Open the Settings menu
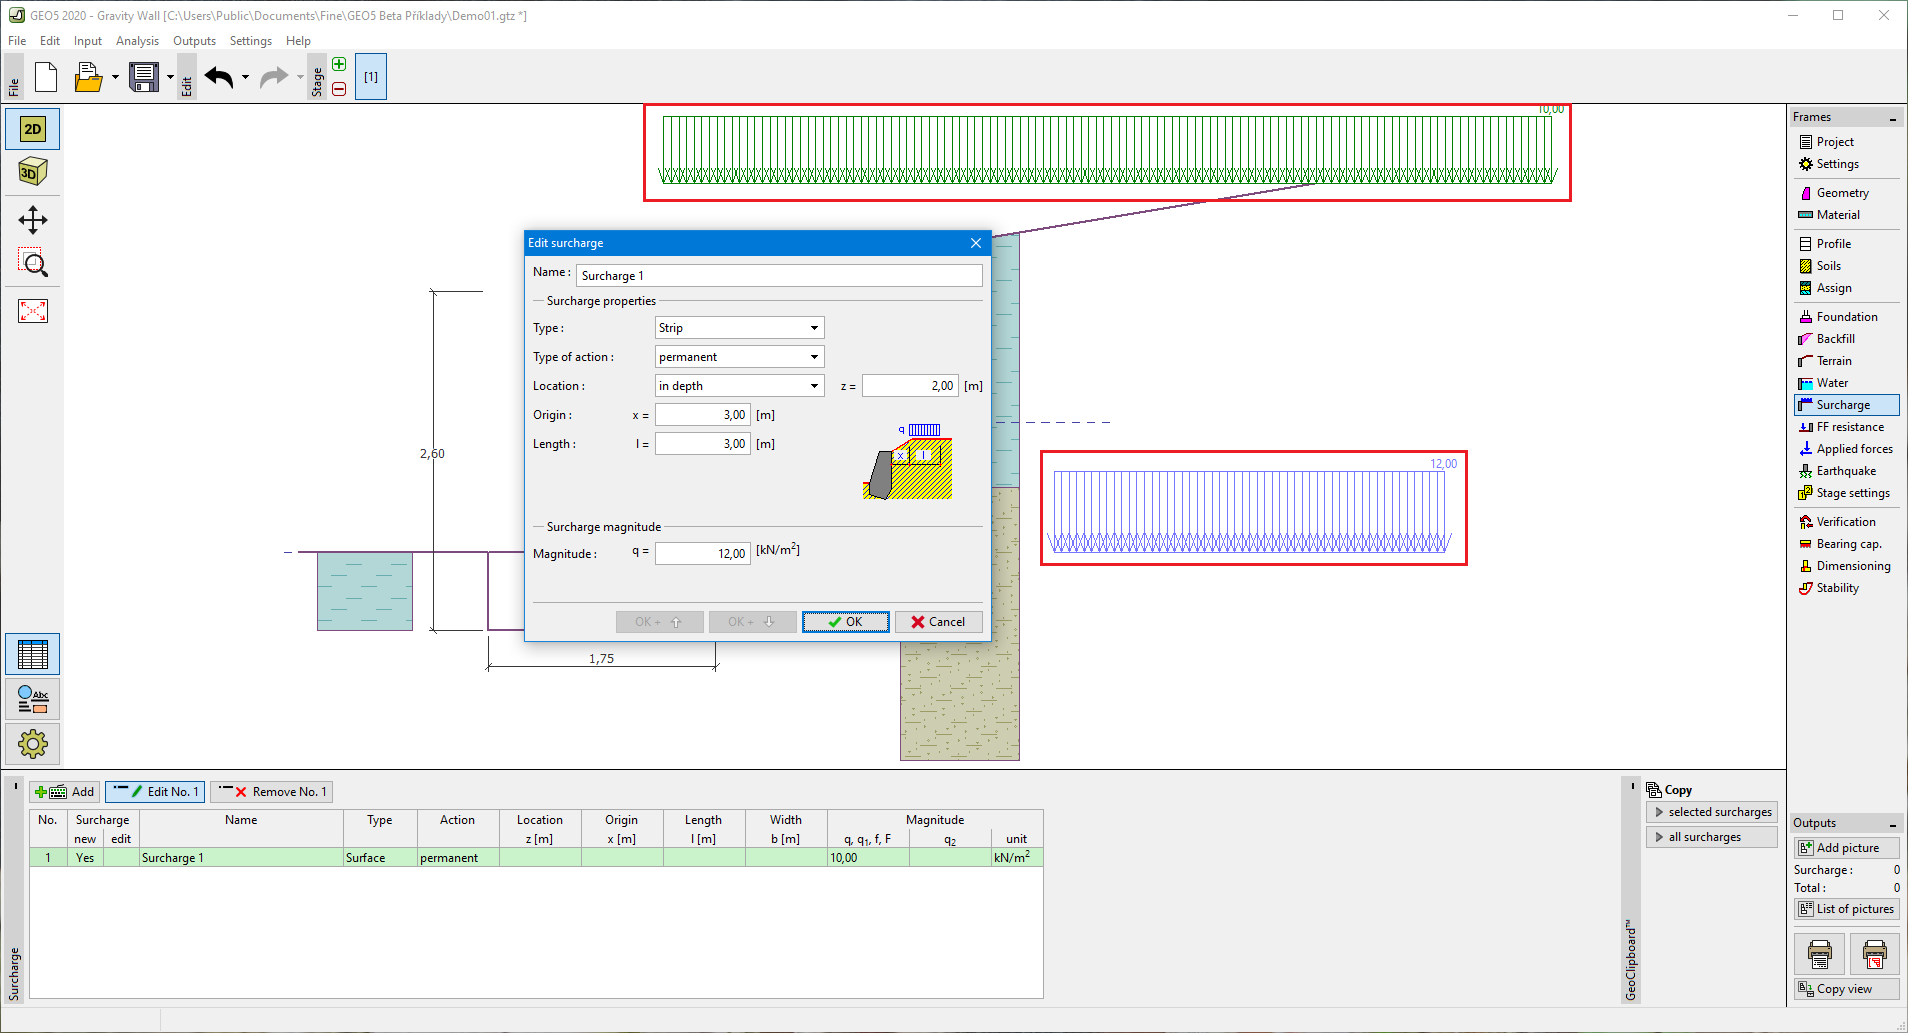1908x1033 pixels. coord(250,41)
